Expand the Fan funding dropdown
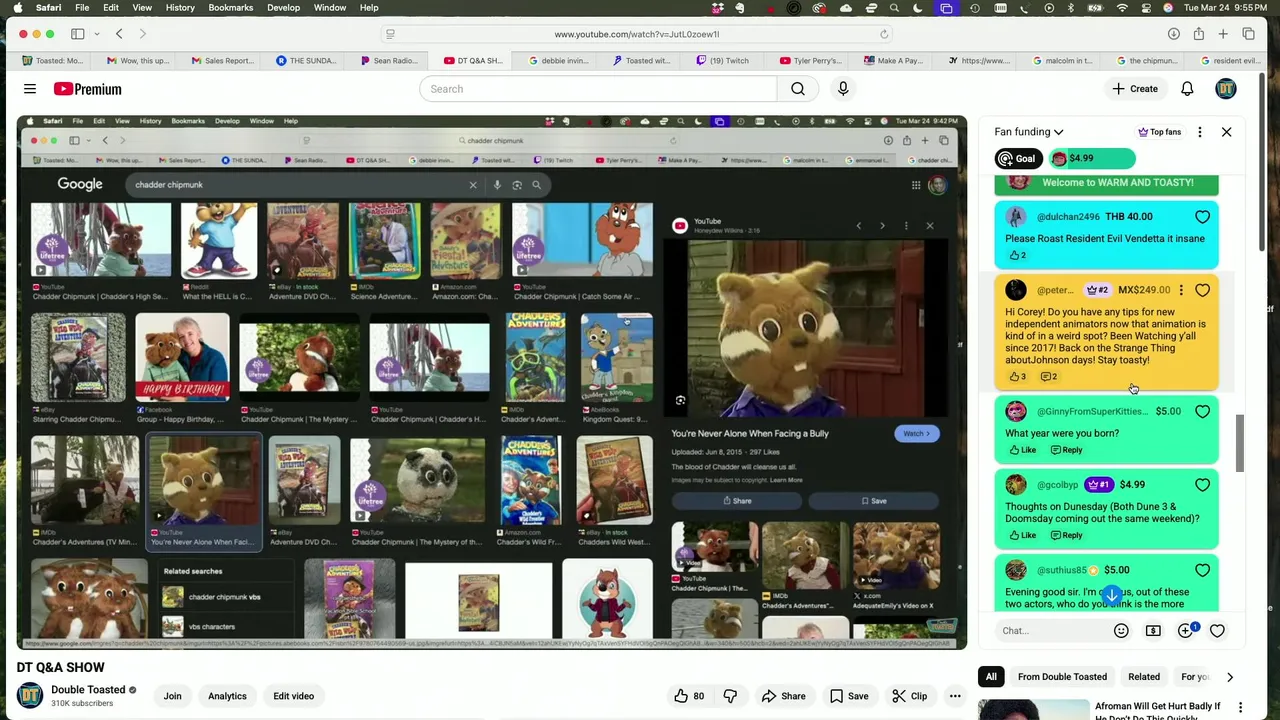This screenshot has width=1280, height=720. [x=1028, y=132]
